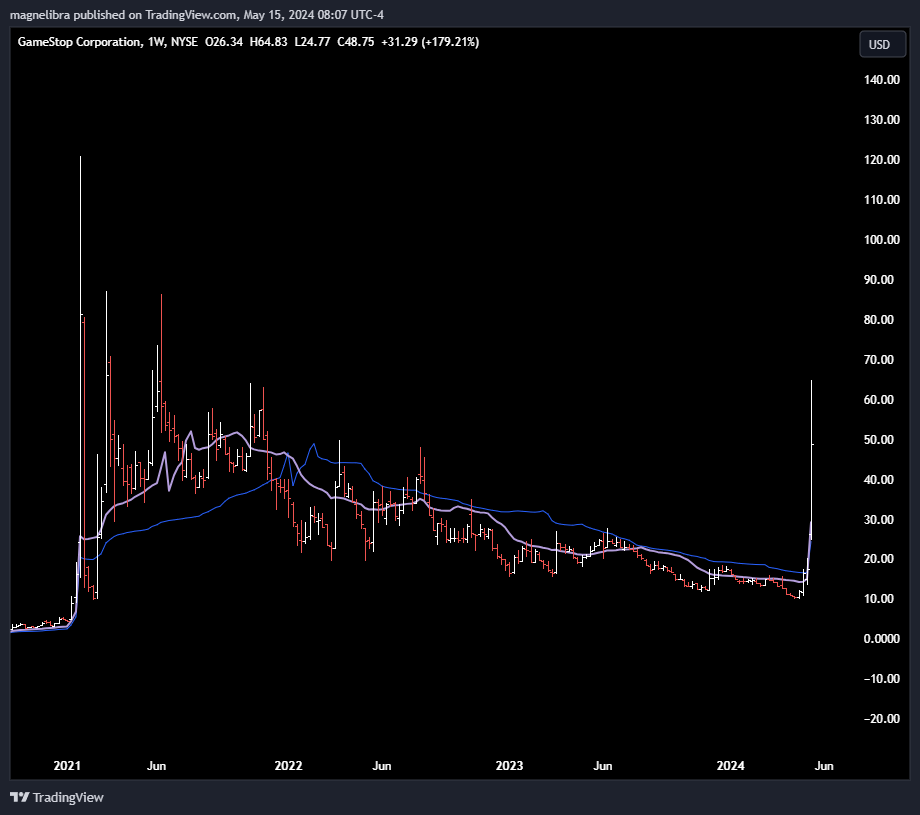Image resolution: width=920 pixels, height=815 pixels.
Task: Click the GameStop Corporation symbol title
Action: point(79,42)
